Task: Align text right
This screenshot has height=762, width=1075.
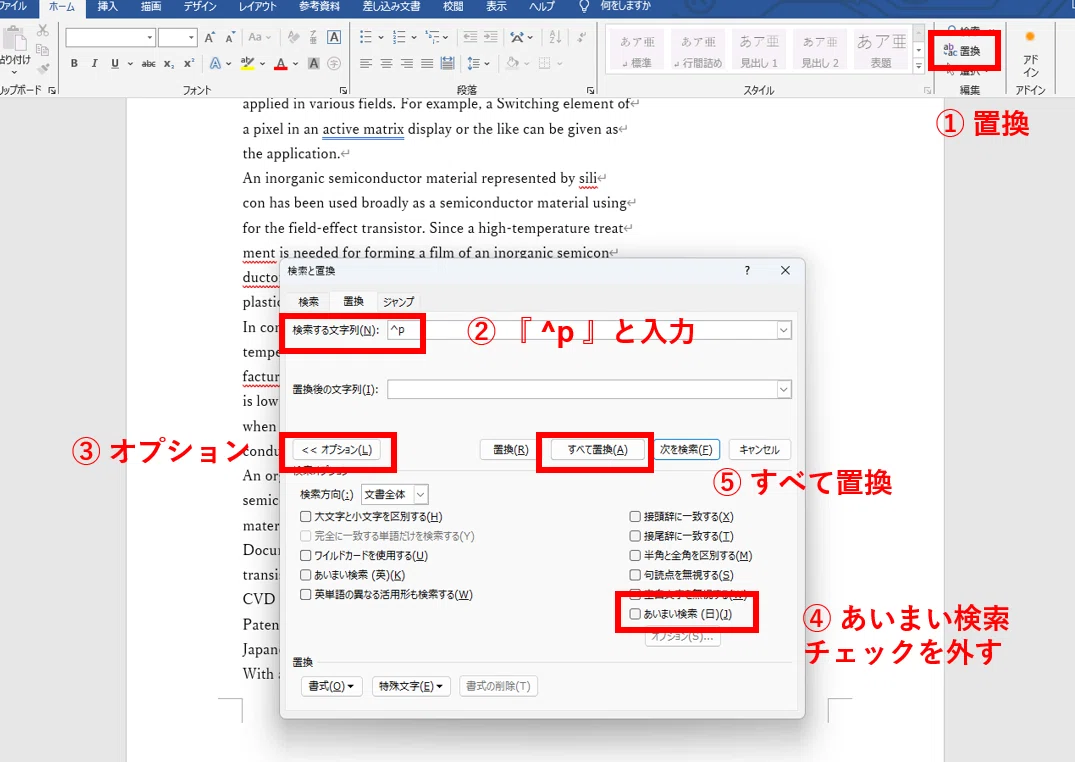Action: pyautogui.click(x=407, y=63)
